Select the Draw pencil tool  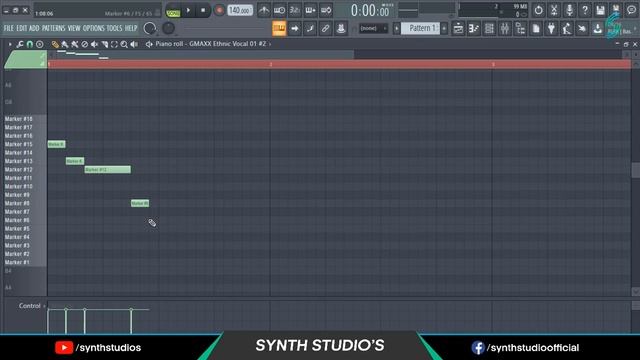tap(55, 44)
